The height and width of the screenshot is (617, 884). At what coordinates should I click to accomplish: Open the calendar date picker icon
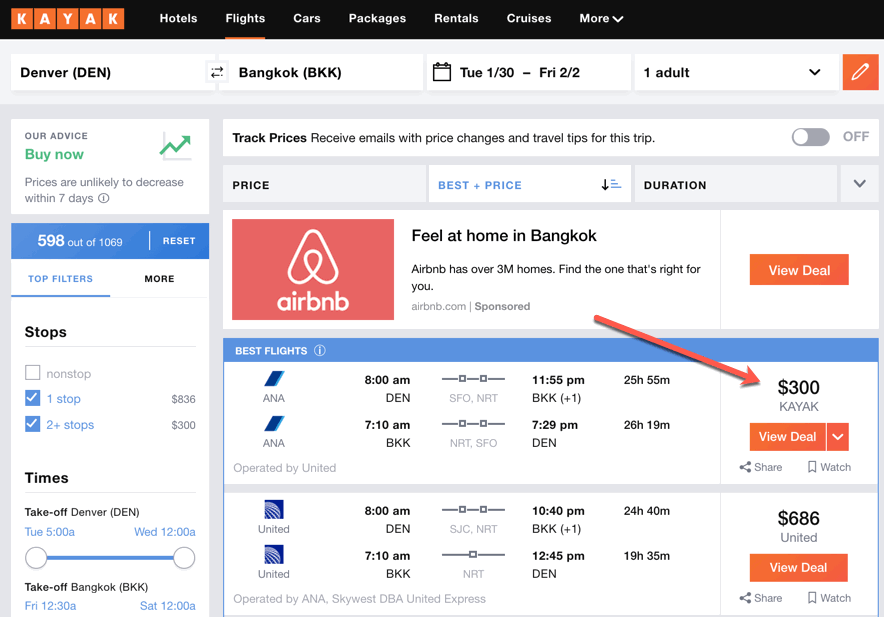[441, 72]
